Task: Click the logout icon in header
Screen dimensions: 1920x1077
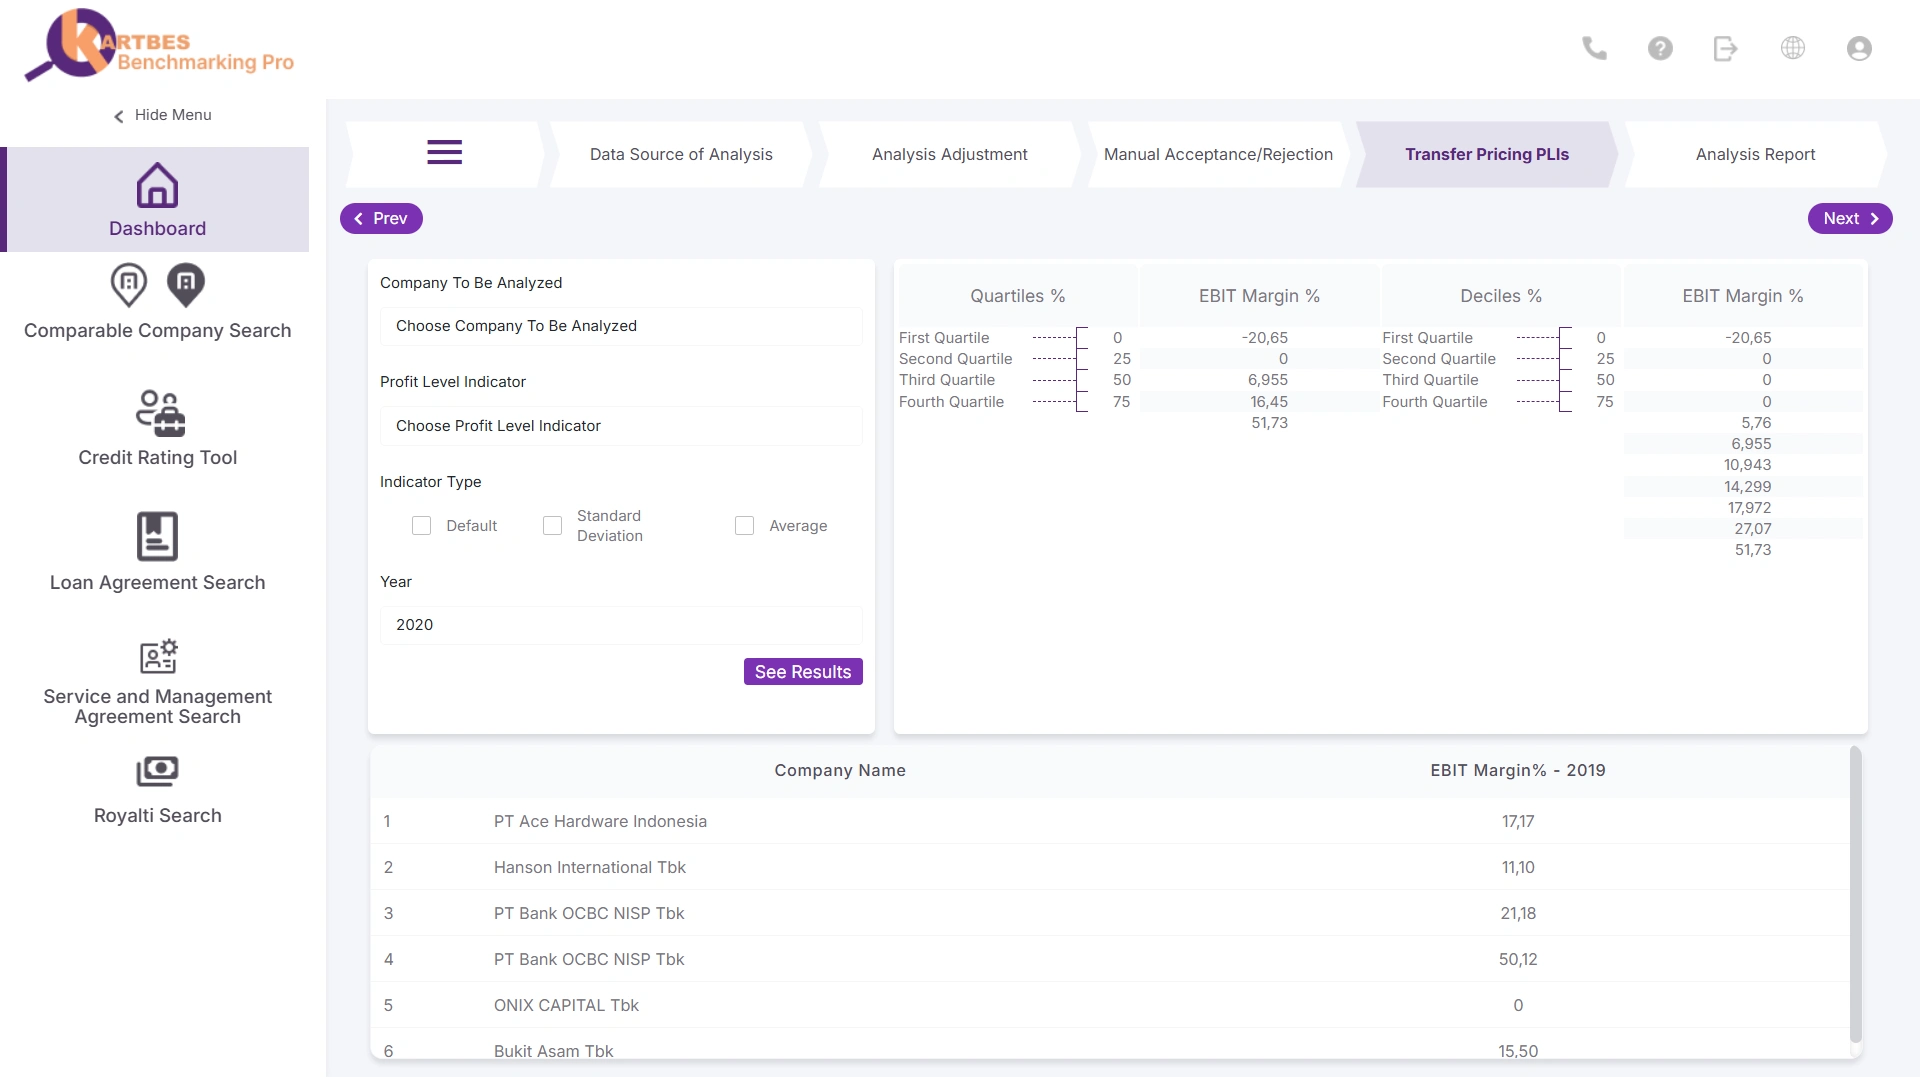Action: 1726,48
